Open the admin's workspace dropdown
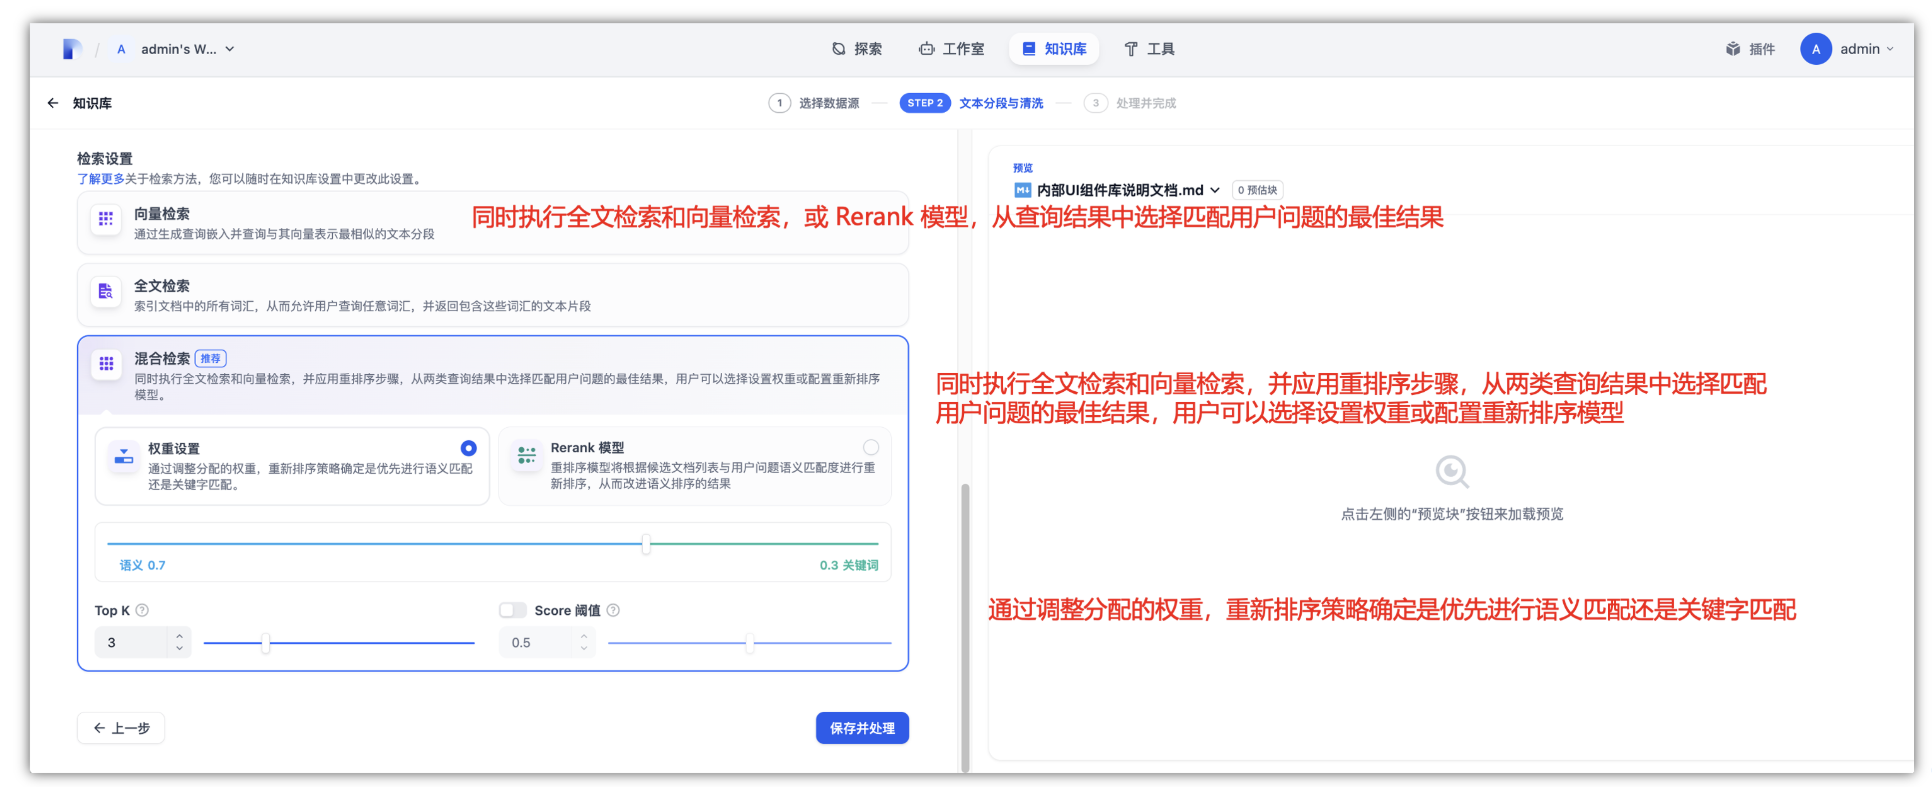Screen dimensions: 1932x792 (x=188, y=49)
